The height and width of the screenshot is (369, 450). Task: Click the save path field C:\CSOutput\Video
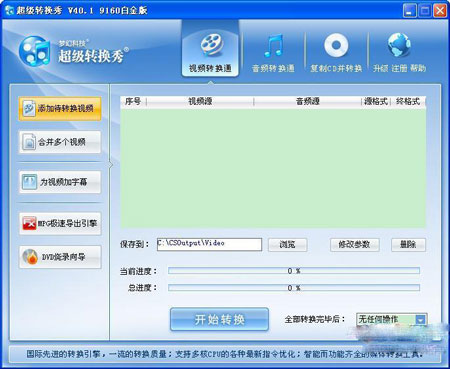pyautogui.click(x=209, y=244)
